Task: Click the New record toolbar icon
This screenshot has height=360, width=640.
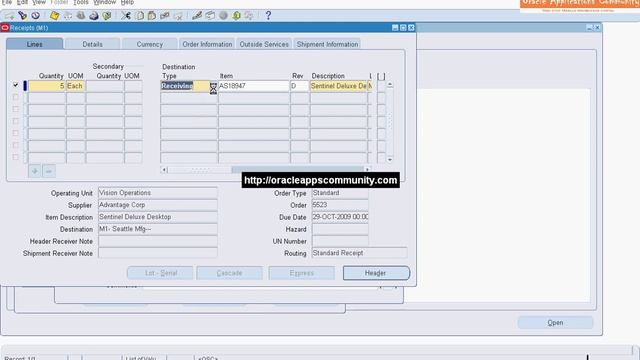Action: click(9, 16)
